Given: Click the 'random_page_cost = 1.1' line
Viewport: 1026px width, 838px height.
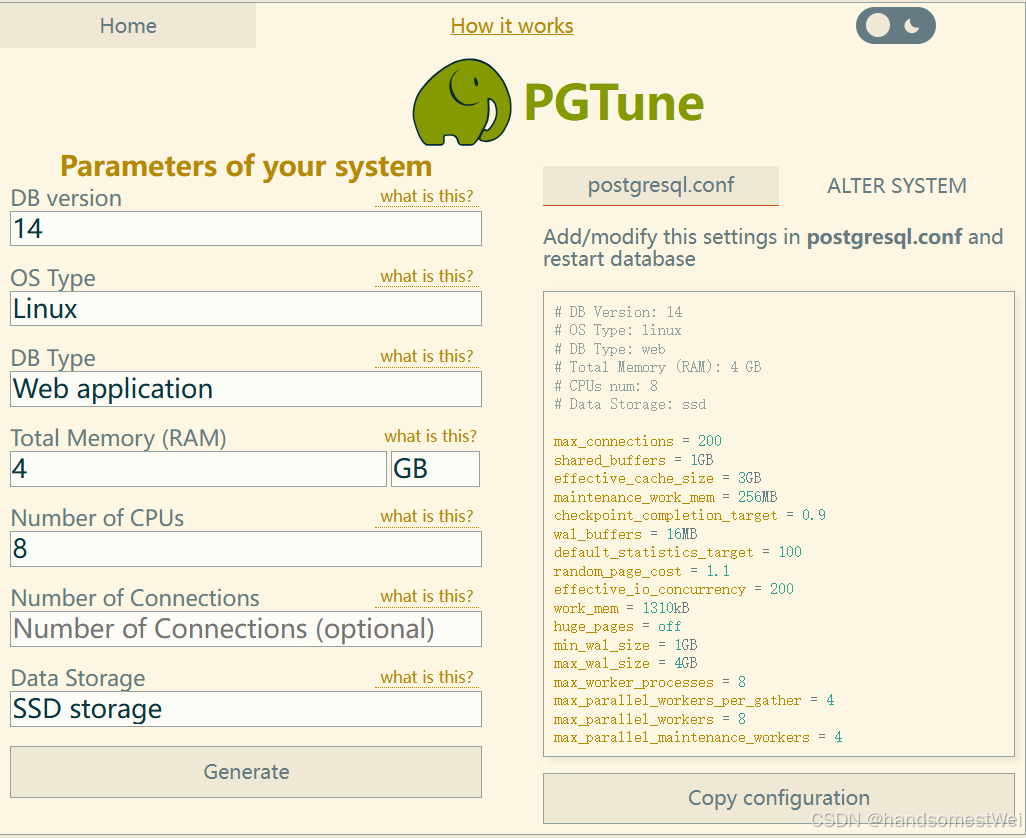Looking at the screenshot, I should pos(642,571).
